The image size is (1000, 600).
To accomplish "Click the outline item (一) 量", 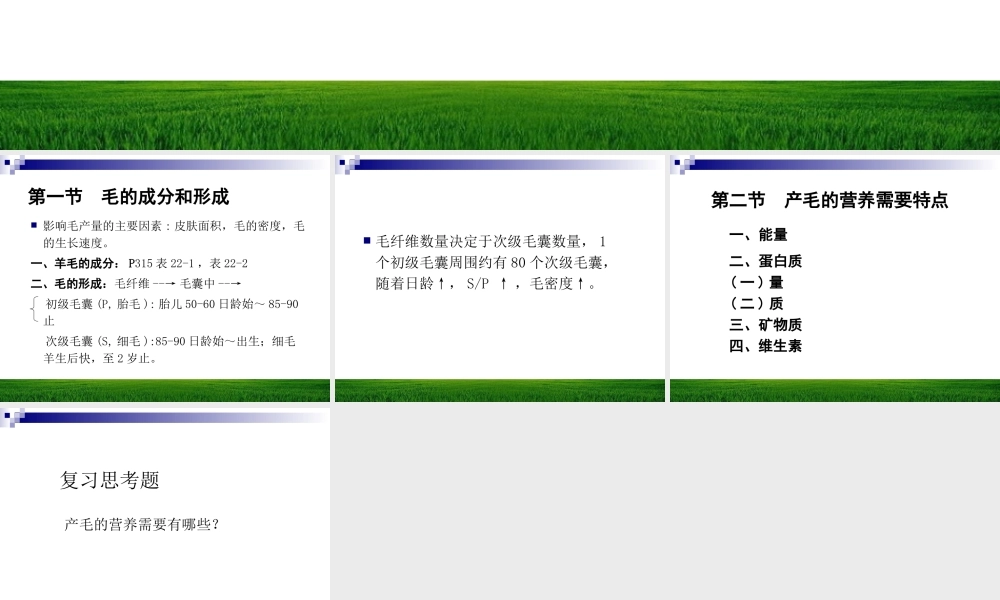I will [756, 282].
